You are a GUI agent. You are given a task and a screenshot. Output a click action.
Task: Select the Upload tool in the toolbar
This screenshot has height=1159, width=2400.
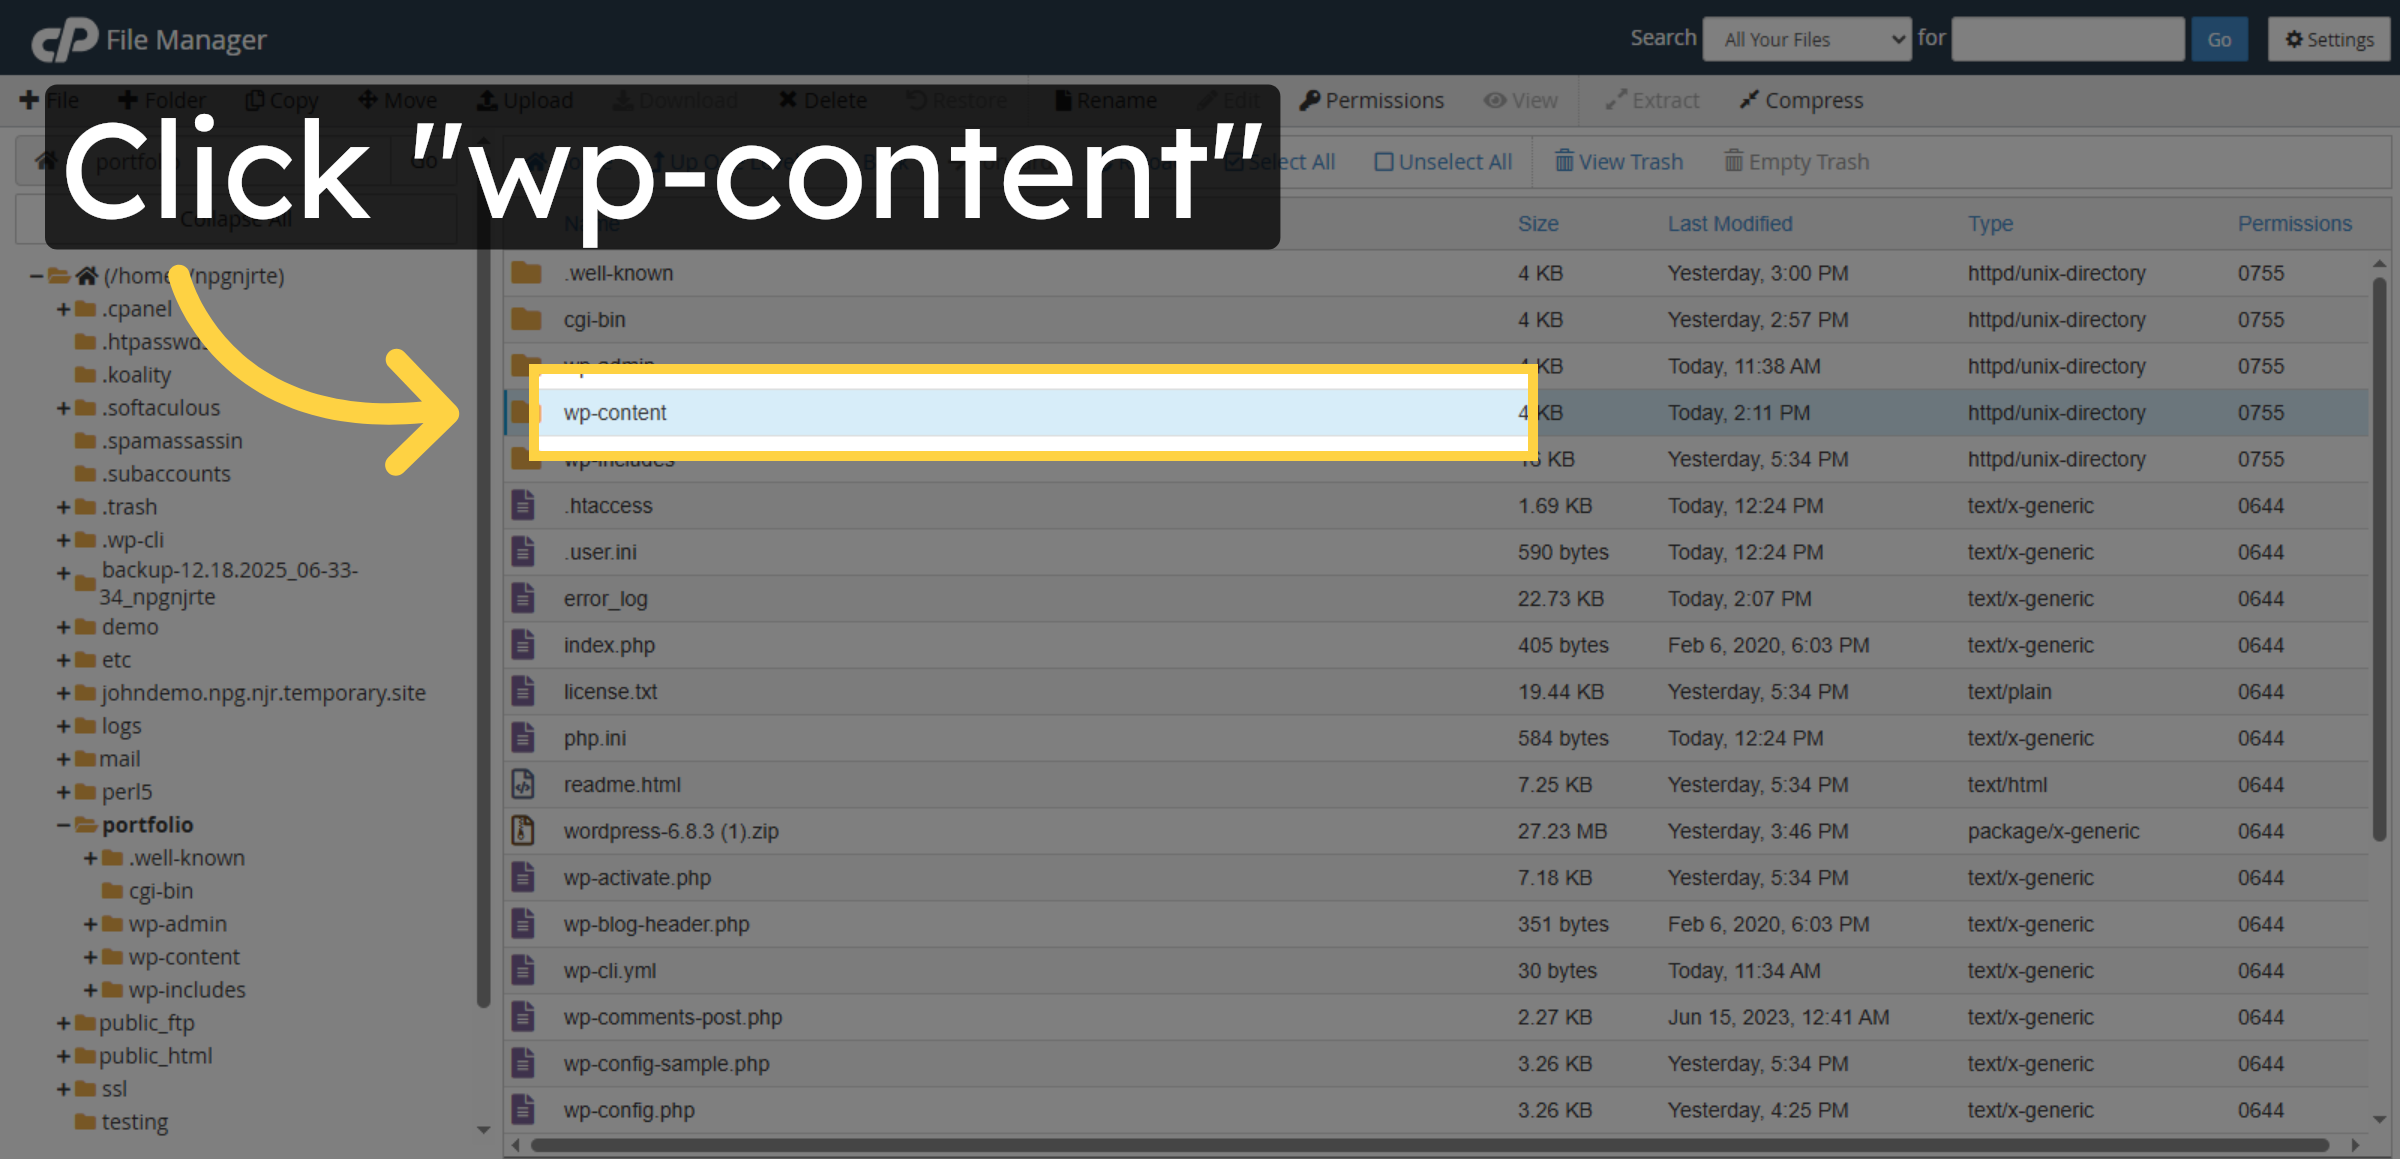(x=526, y=100)
